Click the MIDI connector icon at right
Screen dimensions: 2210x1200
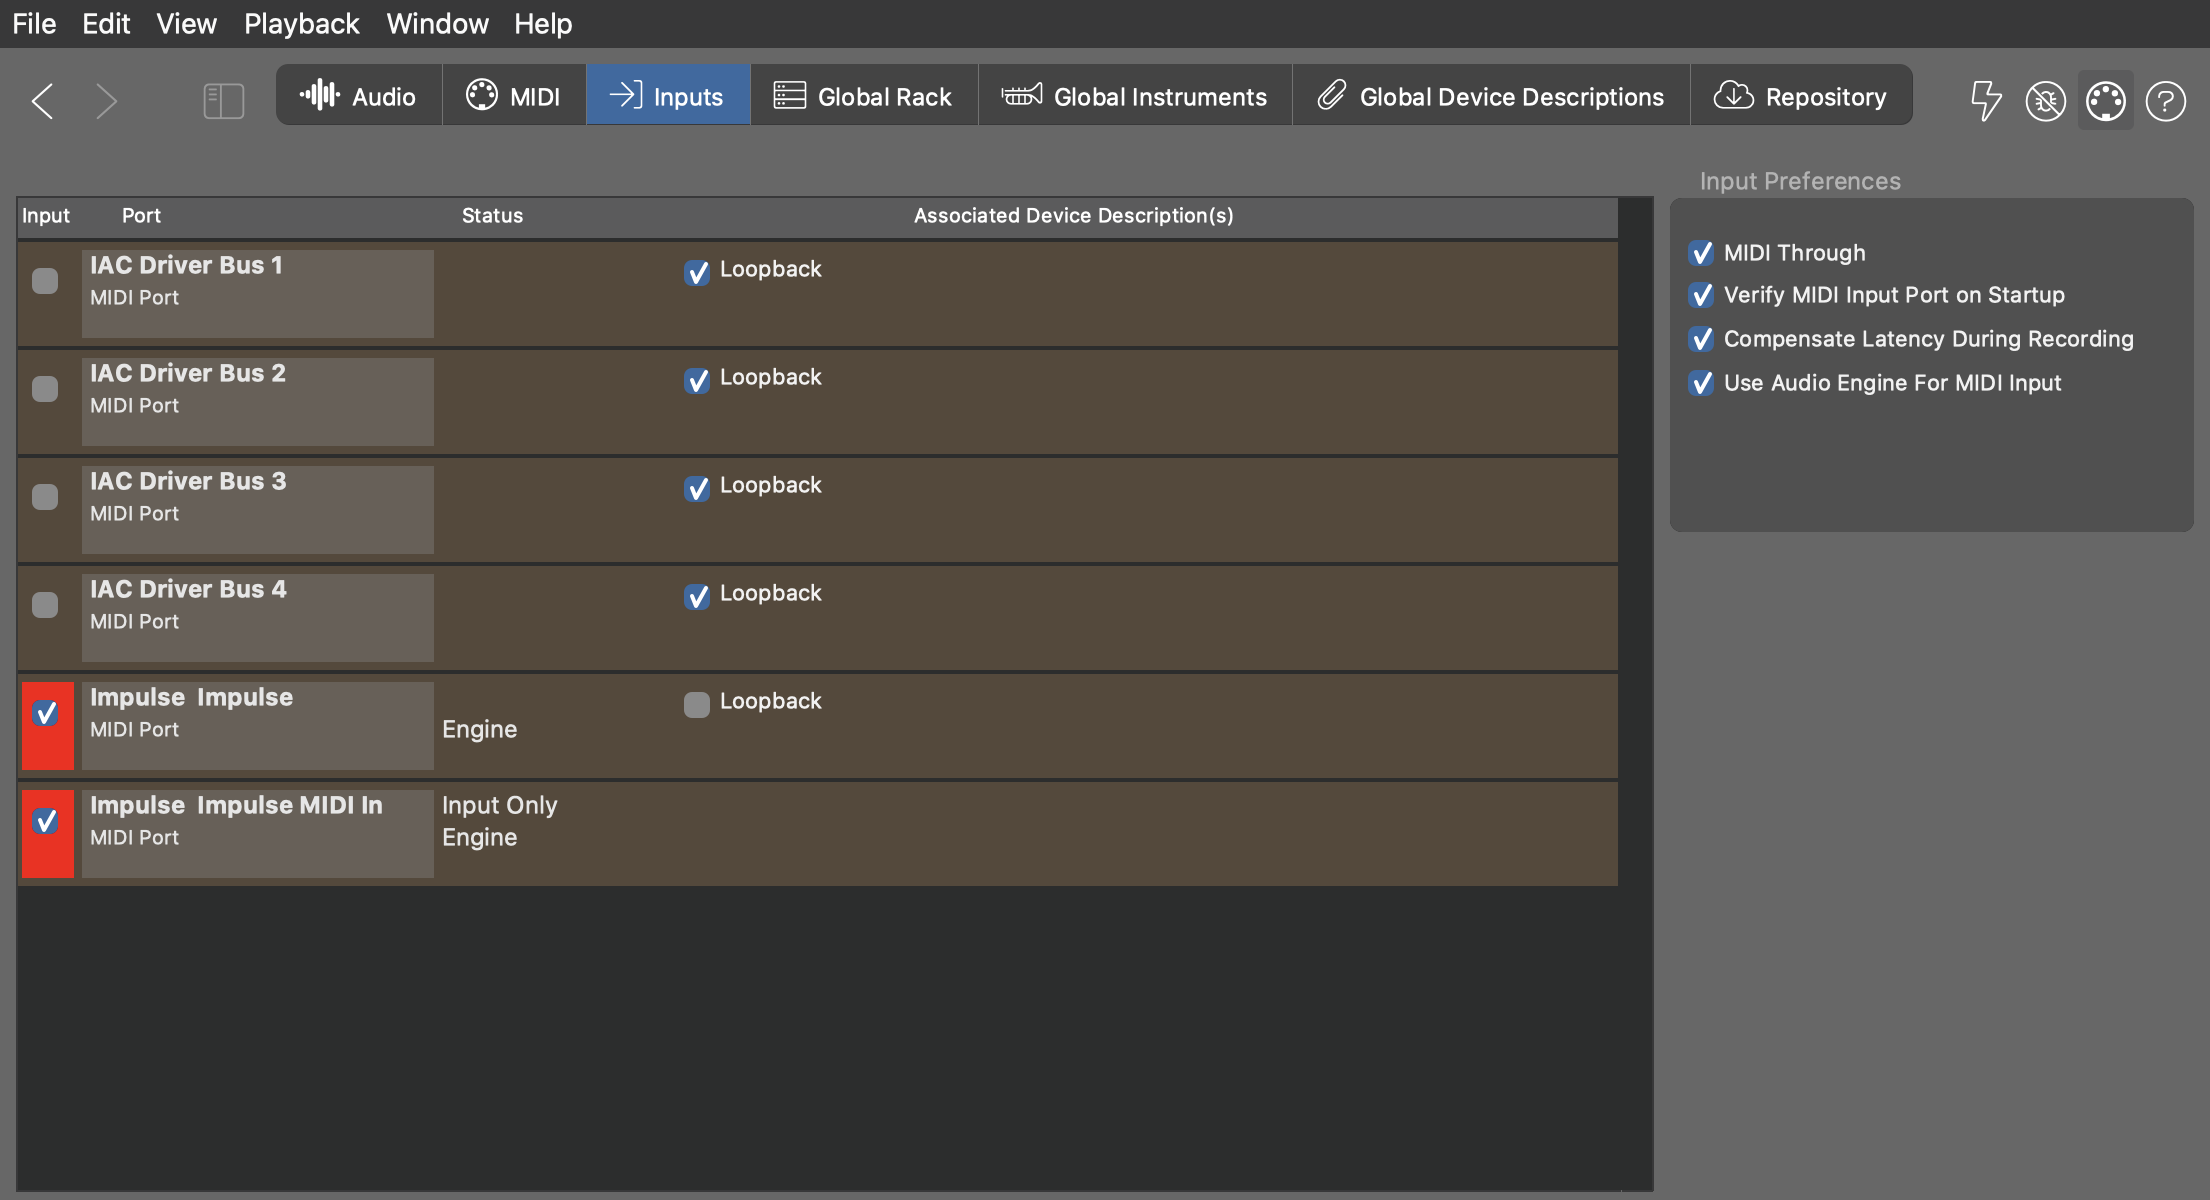pos(2105,100)
